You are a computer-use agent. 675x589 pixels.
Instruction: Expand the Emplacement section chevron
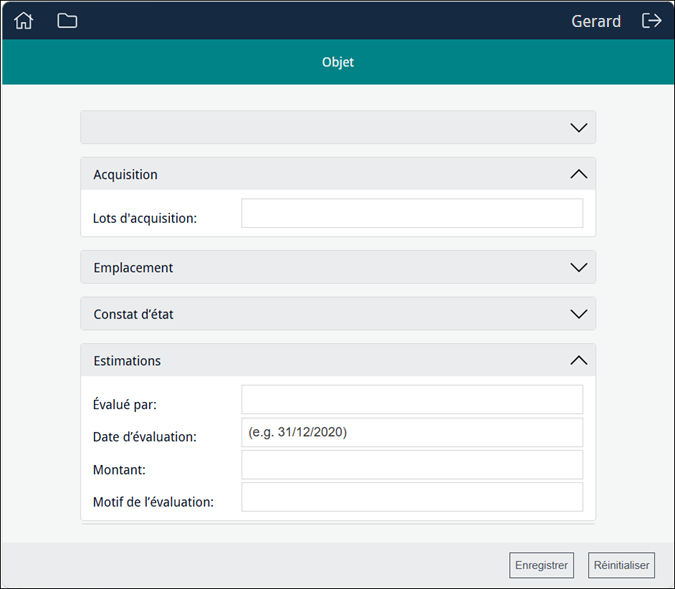pos(579,267)
